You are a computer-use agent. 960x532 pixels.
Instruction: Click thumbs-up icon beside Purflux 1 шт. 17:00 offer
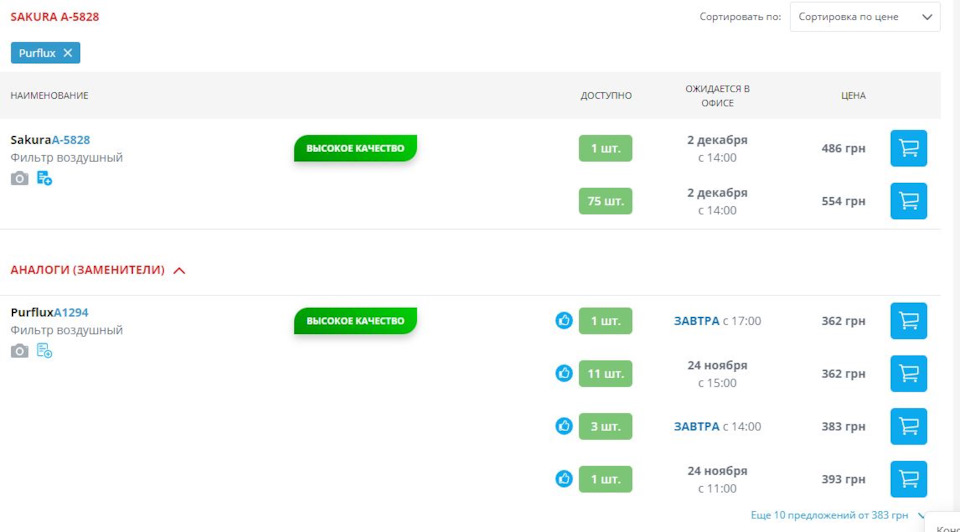[564, 320]
